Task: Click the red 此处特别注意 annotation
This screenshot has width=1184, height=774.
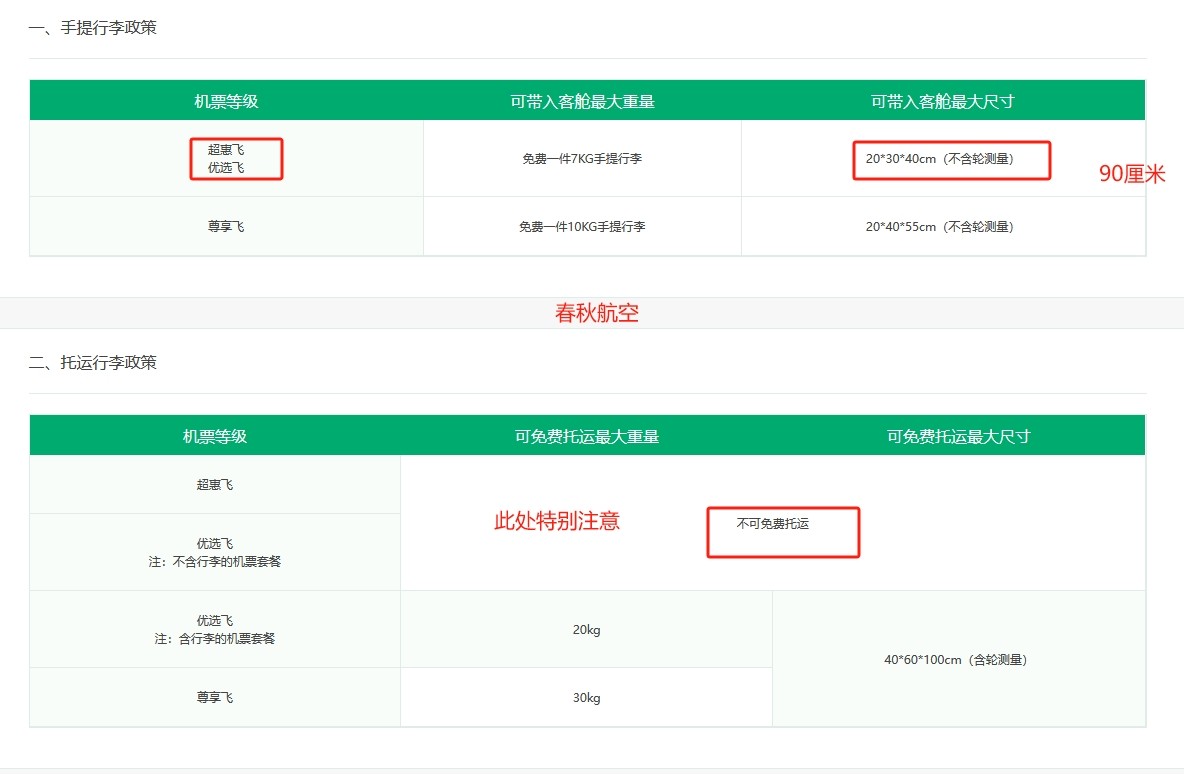Action: click(x=557, y=521)
